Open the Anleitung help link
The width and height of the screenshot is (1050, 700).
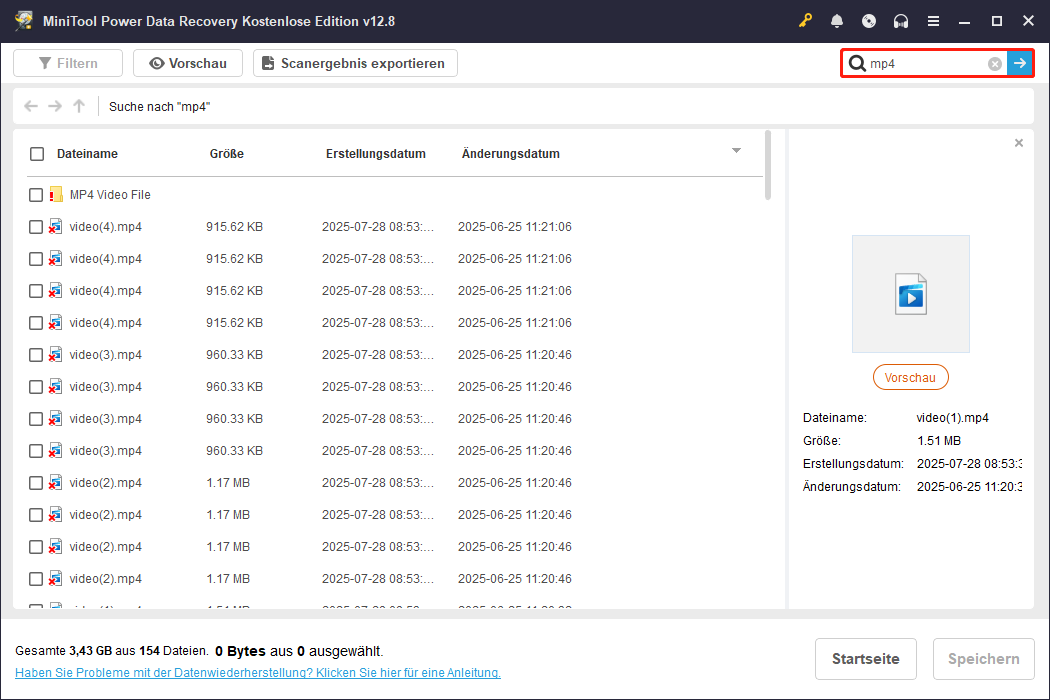coord(253,672)
